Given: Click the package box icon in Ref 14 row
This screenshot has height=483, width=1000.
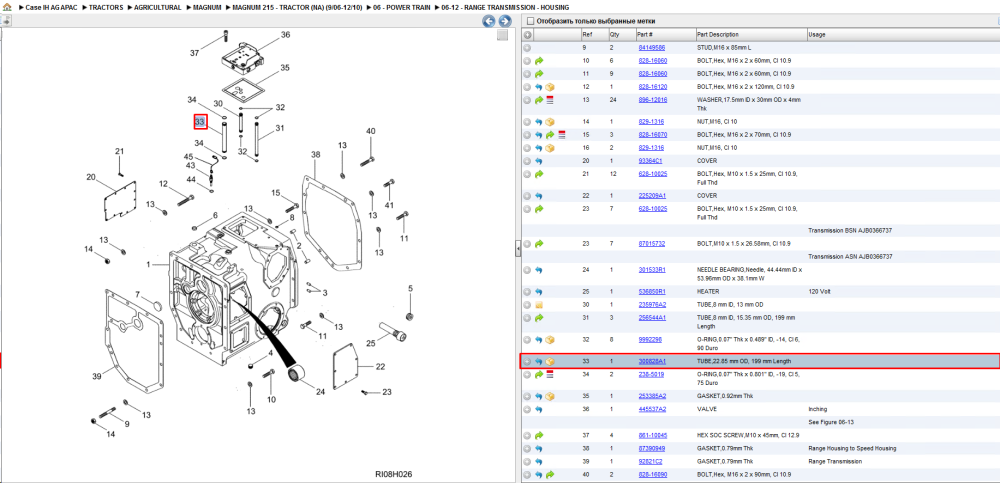Looking at the screenshot, I should coord(550,122).
